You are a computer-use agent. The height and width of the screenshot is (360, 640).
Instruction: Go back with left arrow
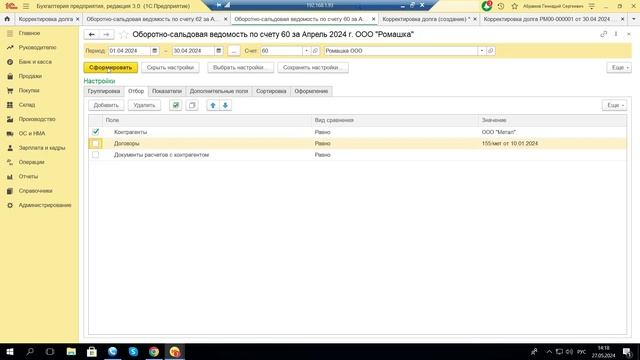pos(92,35)
